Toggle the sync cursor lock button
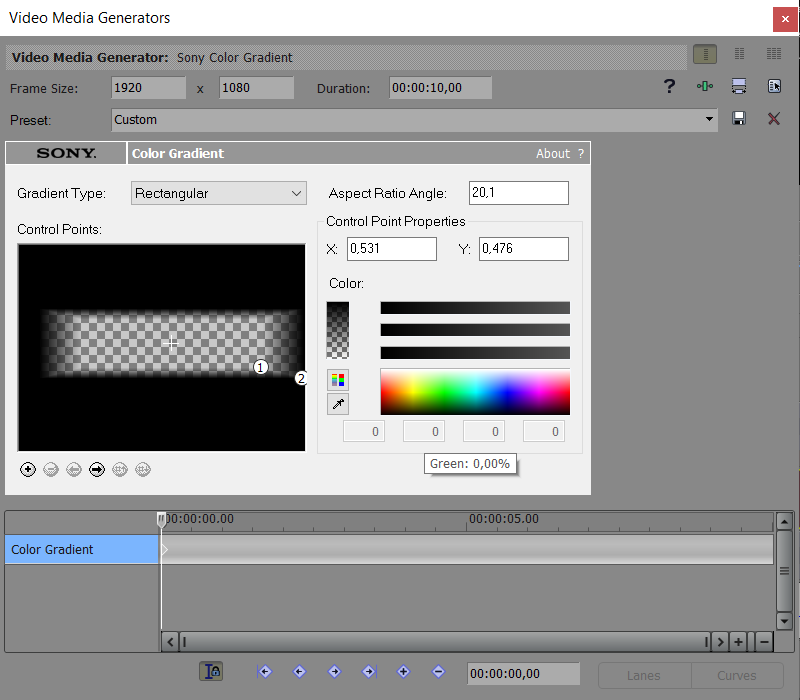The image size is (800, 700). click(210, 672)
